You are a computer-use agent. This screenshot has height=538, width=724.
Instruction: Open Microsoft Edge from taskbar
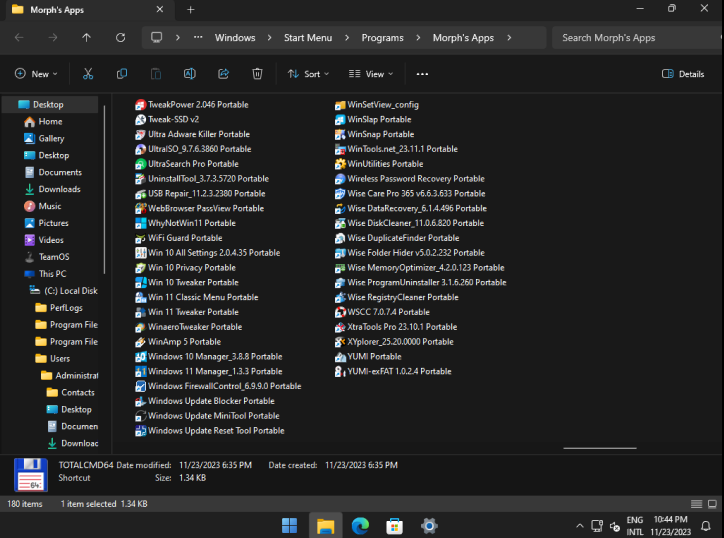tap(360, 526)
